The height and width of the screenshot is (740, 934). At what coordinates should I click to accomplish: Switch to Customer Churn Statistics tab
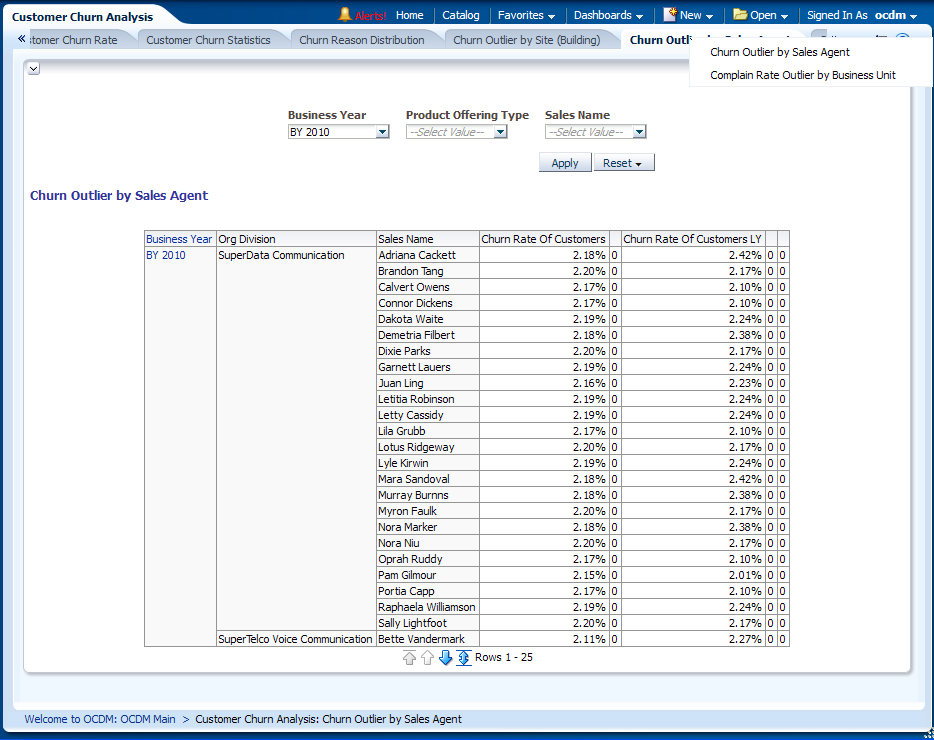208,40
